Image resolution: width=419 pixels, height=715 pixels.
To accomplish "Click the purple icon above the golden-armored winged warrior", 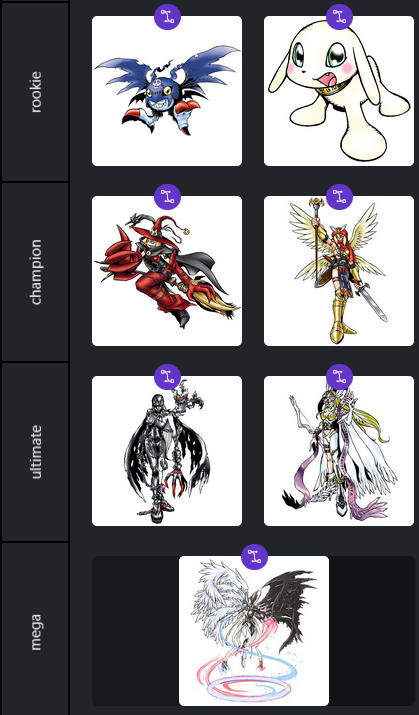I will coord(339,197).
